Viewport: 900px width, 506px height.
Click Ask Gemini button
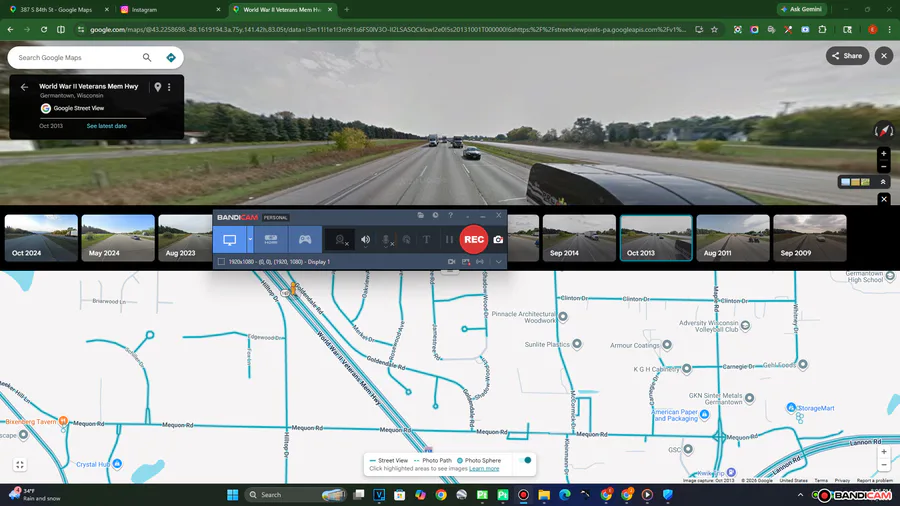[801, 9]
